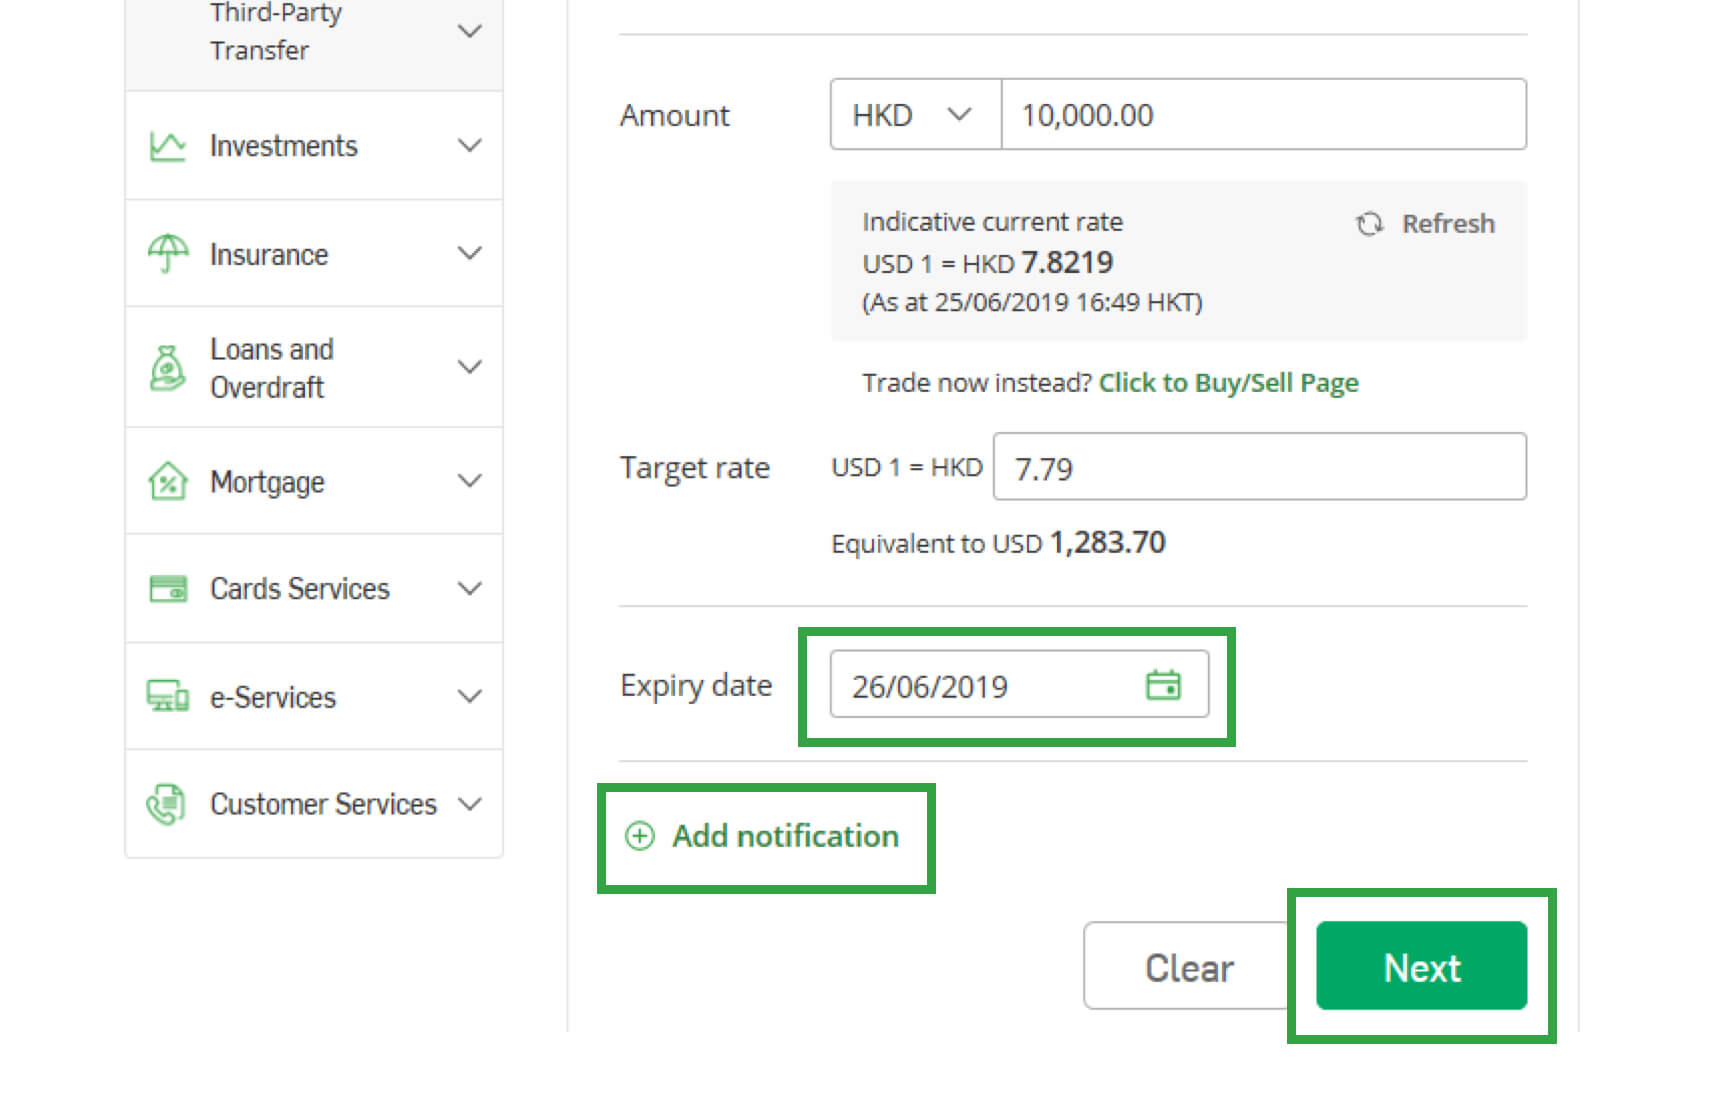Viewport: 1716px width, 1119px height.
Task: Expand the Investments menu chevron
Action: (x=469, y=146)
